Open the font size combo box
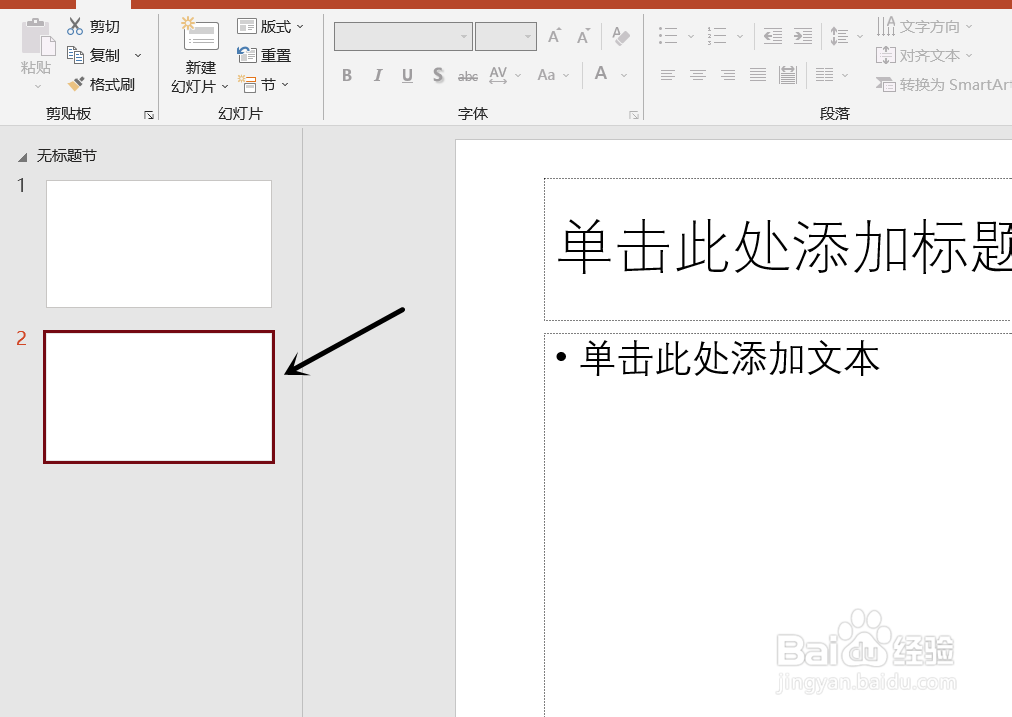This screenshot has height=717, width=1012. (506, 37)
